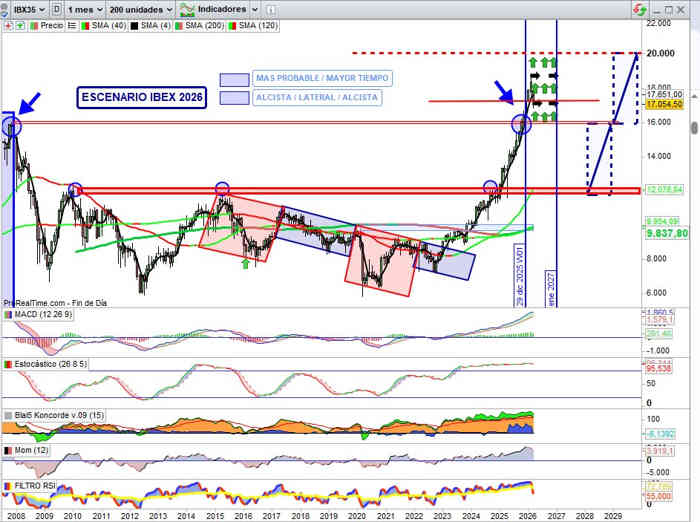Click the ESCENARIO IBEX 2026 text box
Image resolution: width=700 pixels, height=522 pixels.
141,97
